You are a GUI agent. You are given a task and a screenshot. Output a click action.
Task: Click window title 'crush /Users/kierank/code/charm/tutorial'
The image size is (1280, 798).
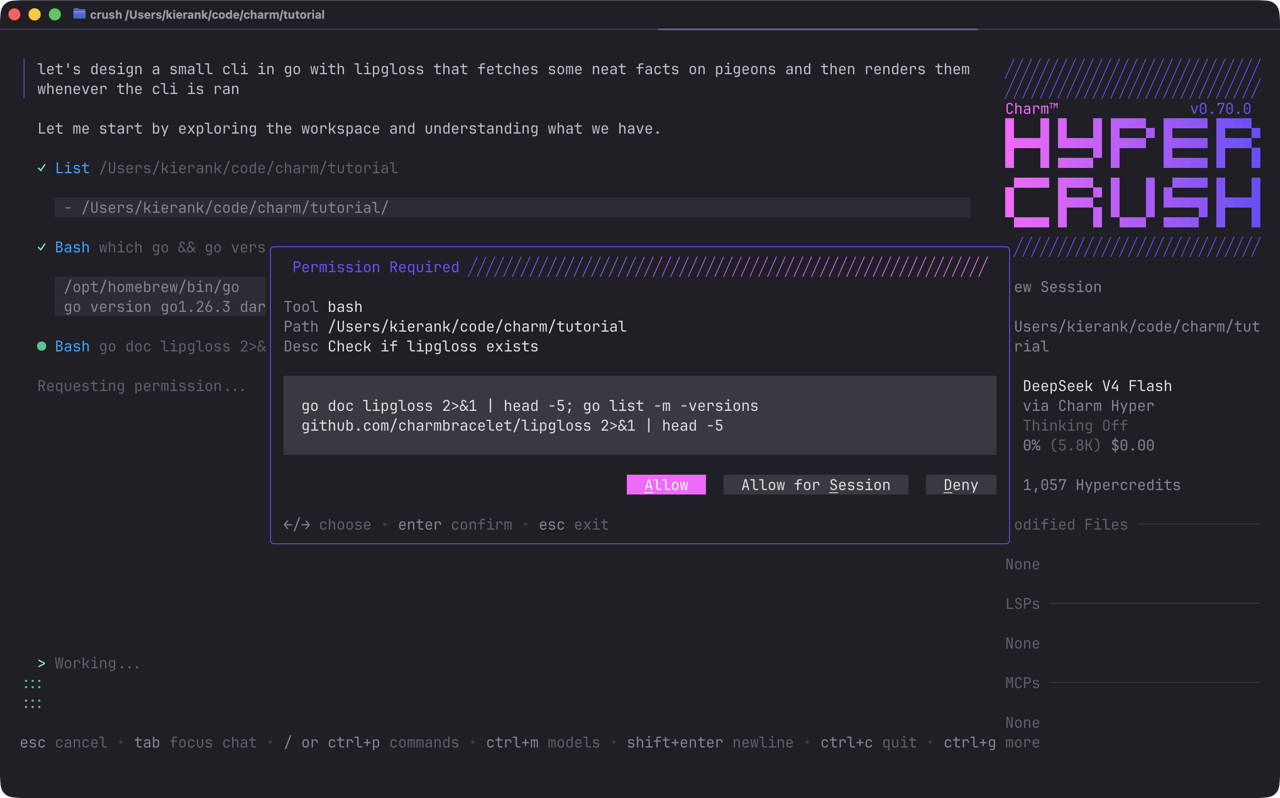207,14
